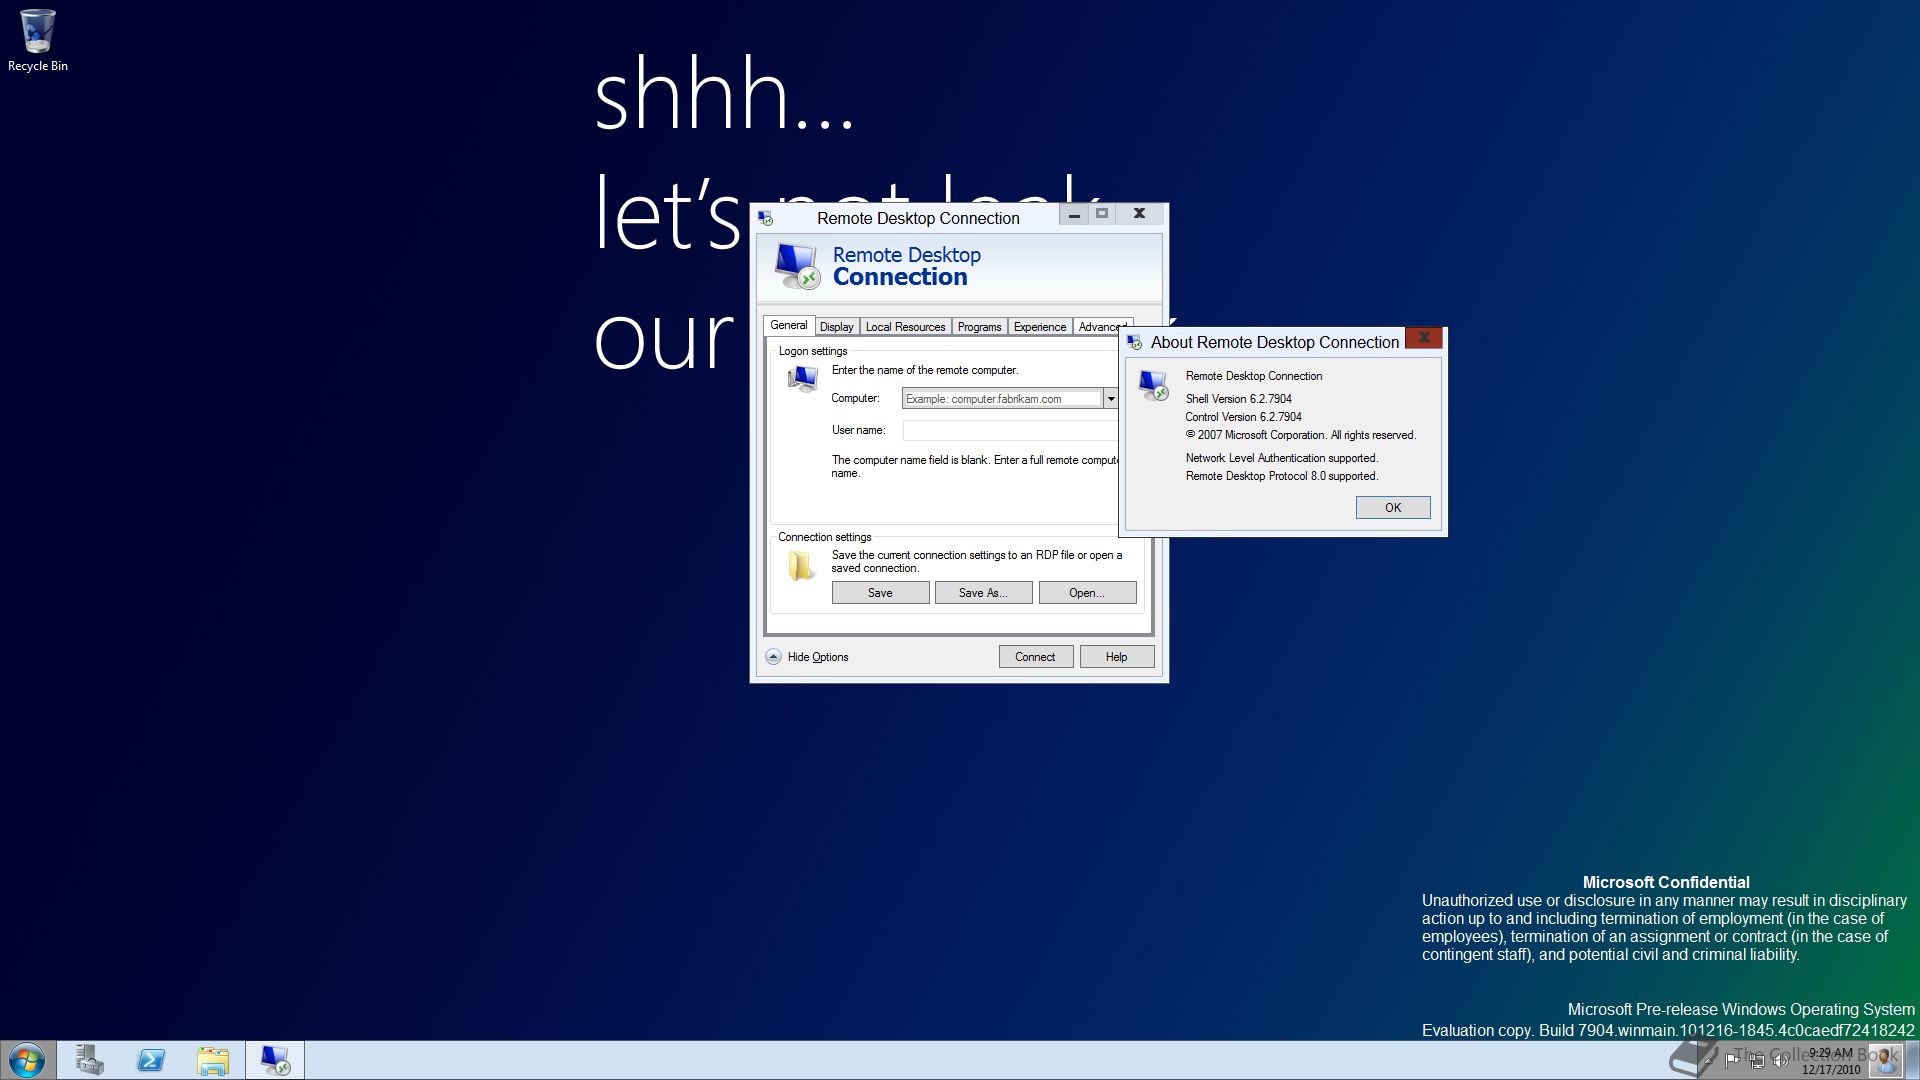Click the Save button
1920x1080 pixels.
click(x=880, y=593)
